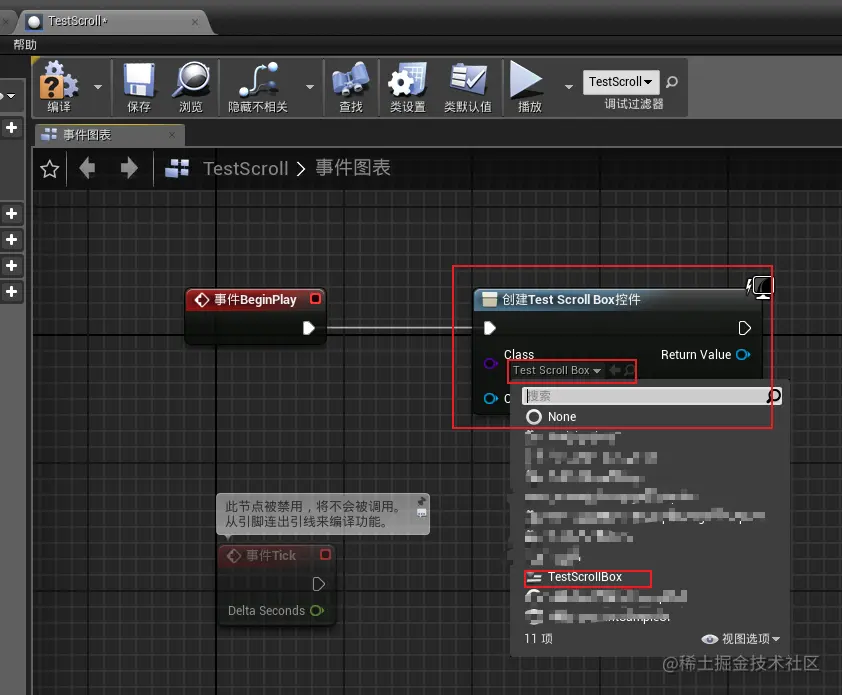Close the TestScroll editor tab

click(x=195, y=22)
